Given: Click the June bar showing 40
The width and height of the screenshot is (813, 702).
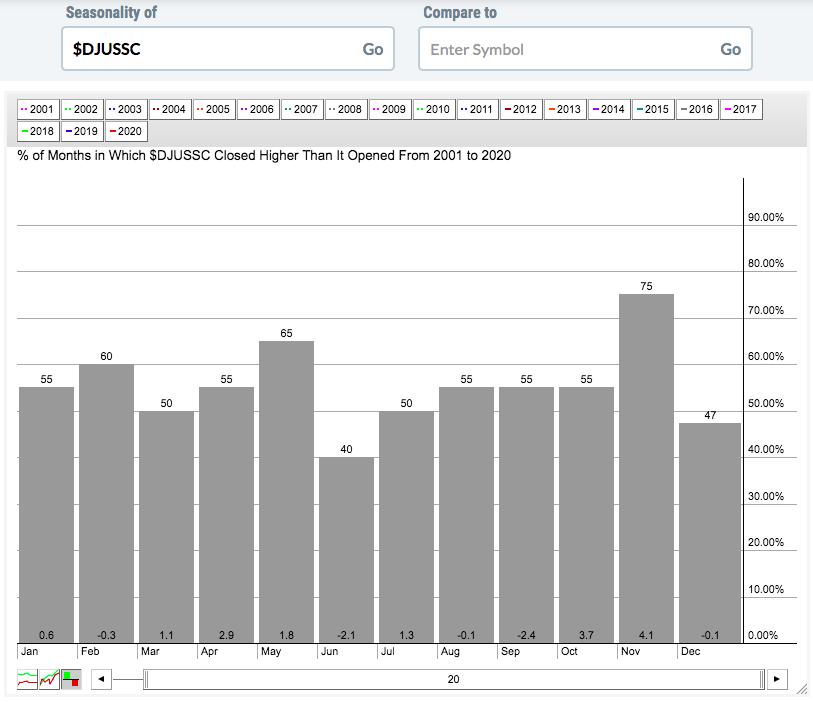Looking at the screenshot, I should click(346, 550).
